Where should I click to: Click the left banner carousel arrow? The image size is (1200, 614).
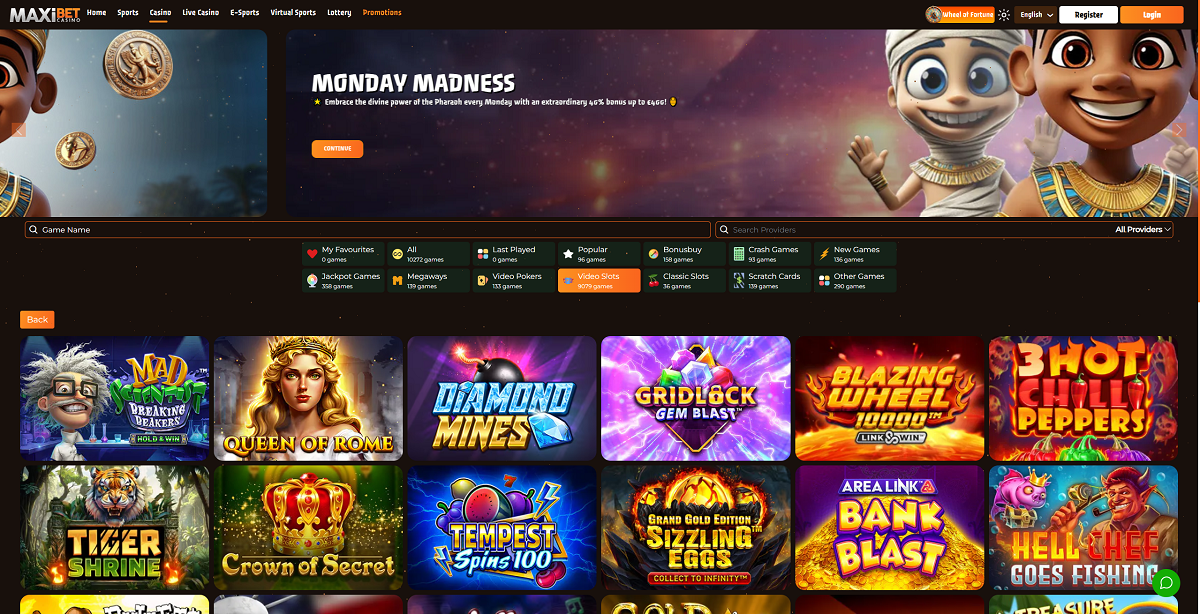point(18,129)
